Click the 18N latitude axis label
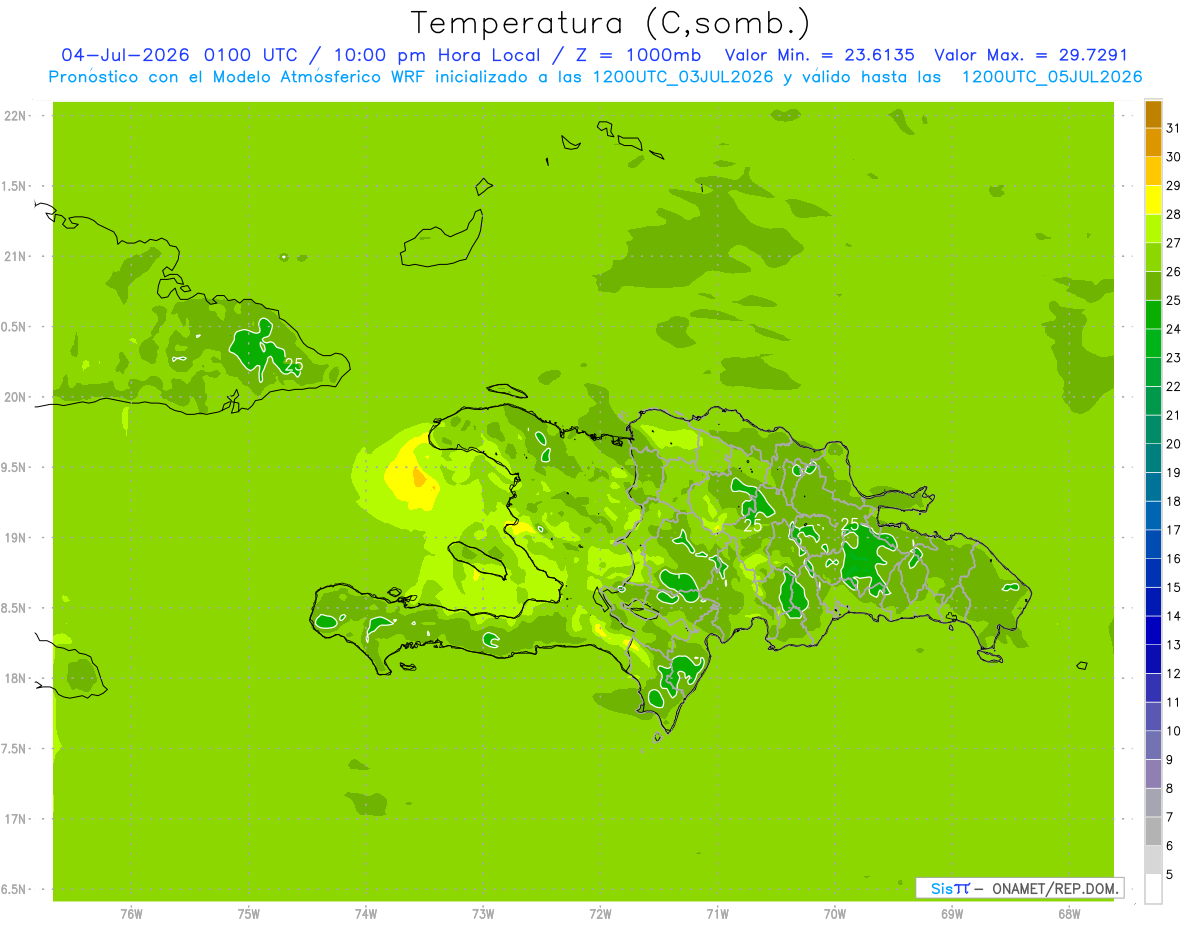 tap(15, 678)
